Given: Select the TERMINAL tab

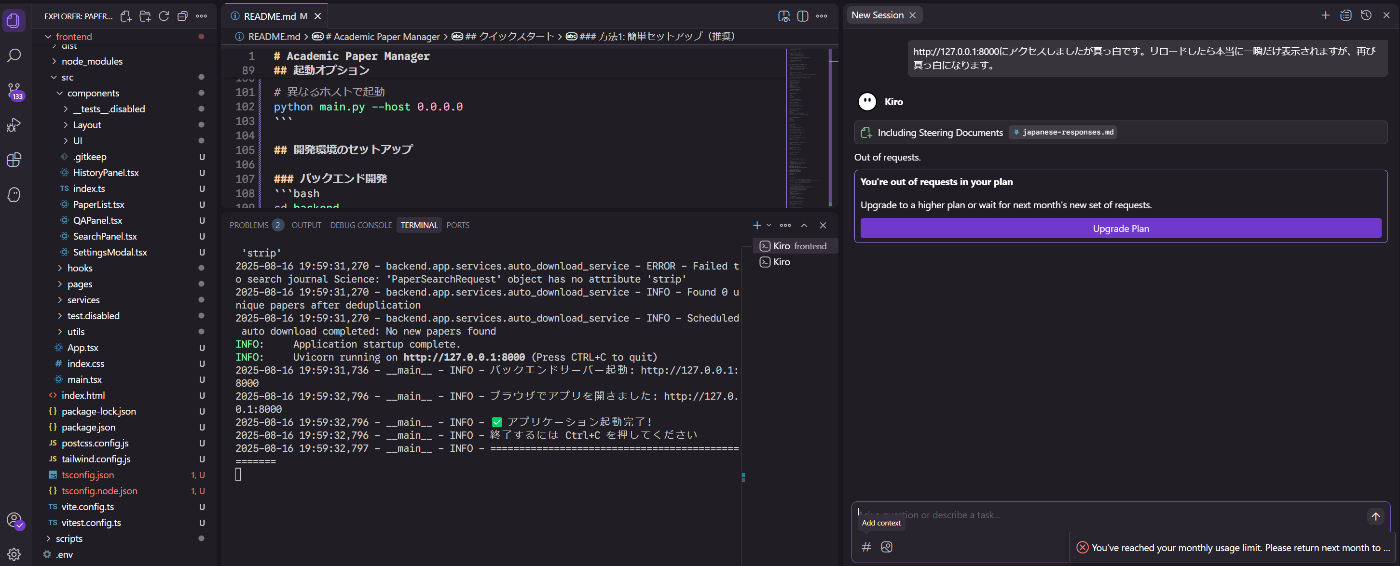Looking at the screenshot, I should pyautogui.click(x=419, y=225).
